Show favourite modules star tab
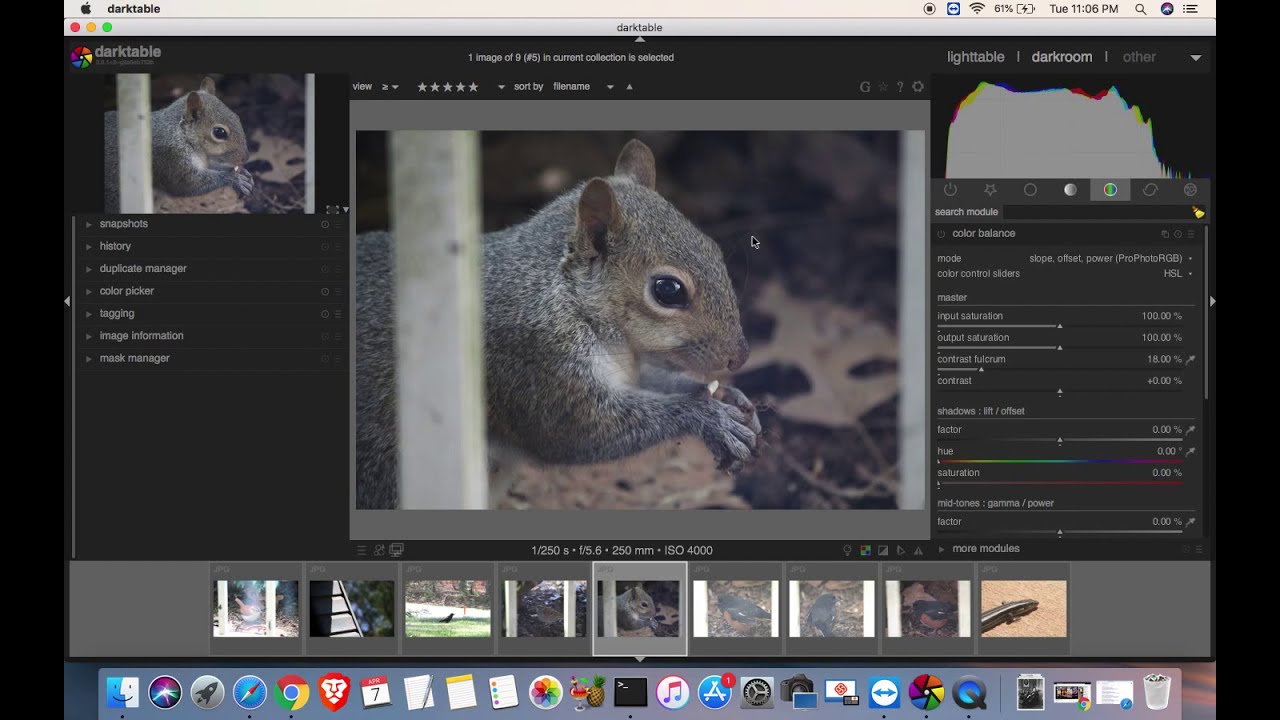 [990, 190]
